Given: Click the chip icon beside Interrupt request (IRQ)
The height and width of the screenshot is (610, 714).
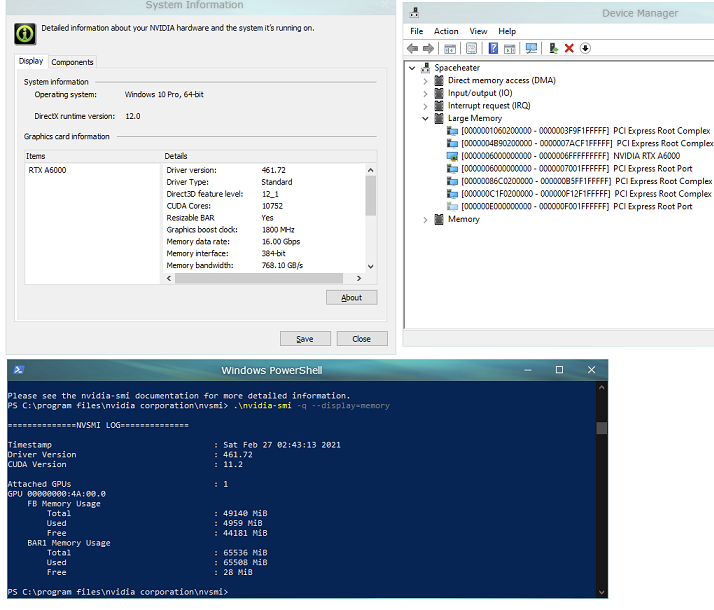Looking at the screenshot, I should 439,106.
